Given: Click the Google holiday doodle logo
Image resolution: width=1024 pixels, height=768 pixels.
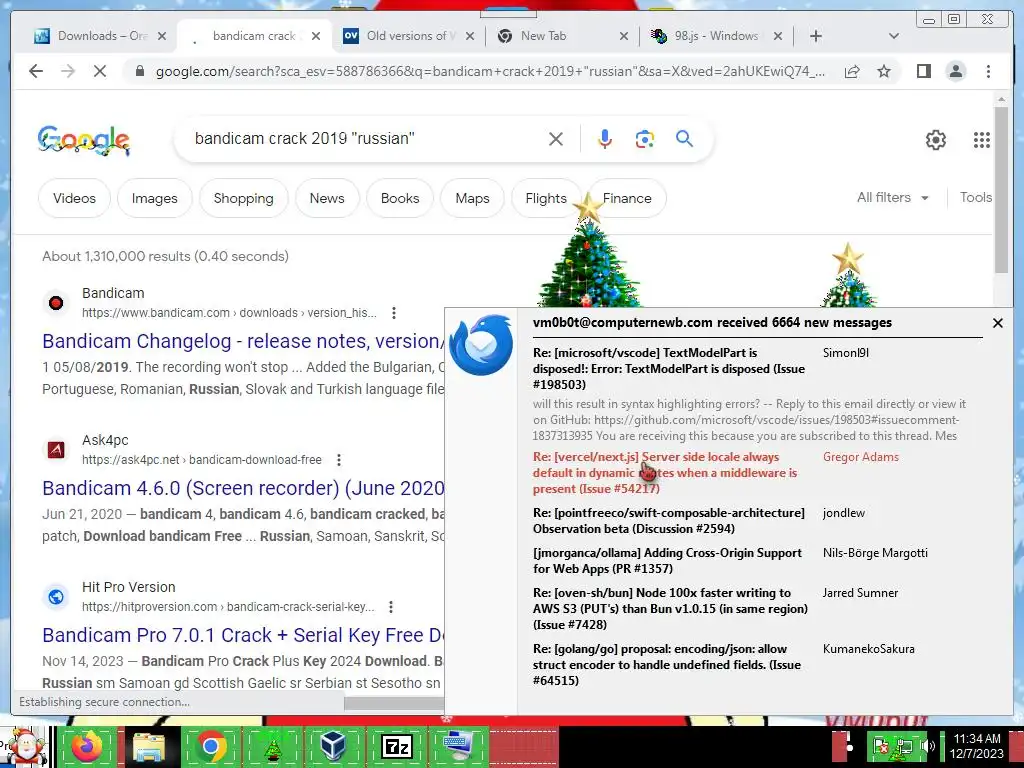Looking at the screenshot, I should 84,140.
